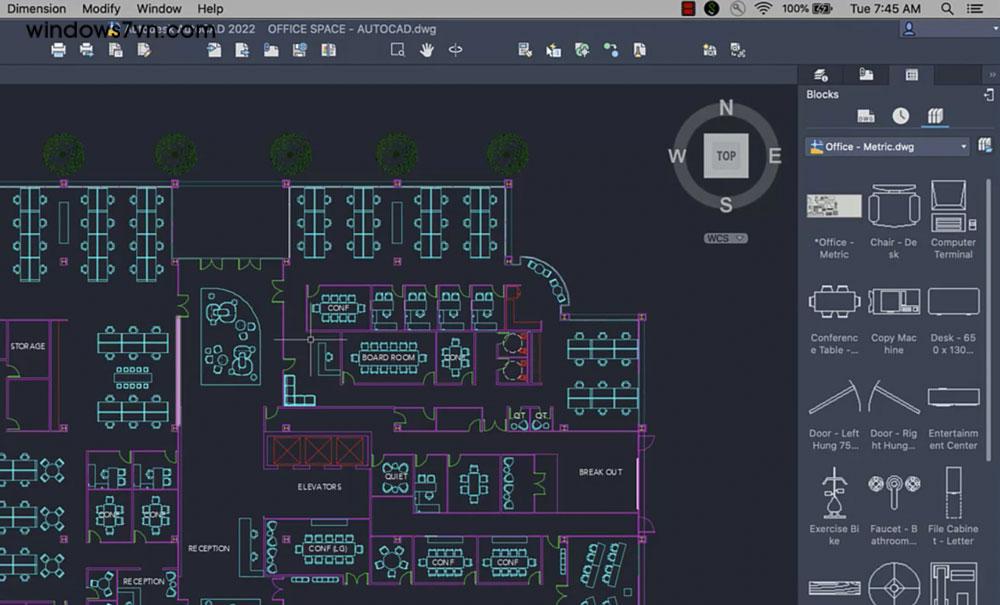The image size is (1000, 605).
Task: Click the stacked pages icon next to printers
Action: click(115, 50)
